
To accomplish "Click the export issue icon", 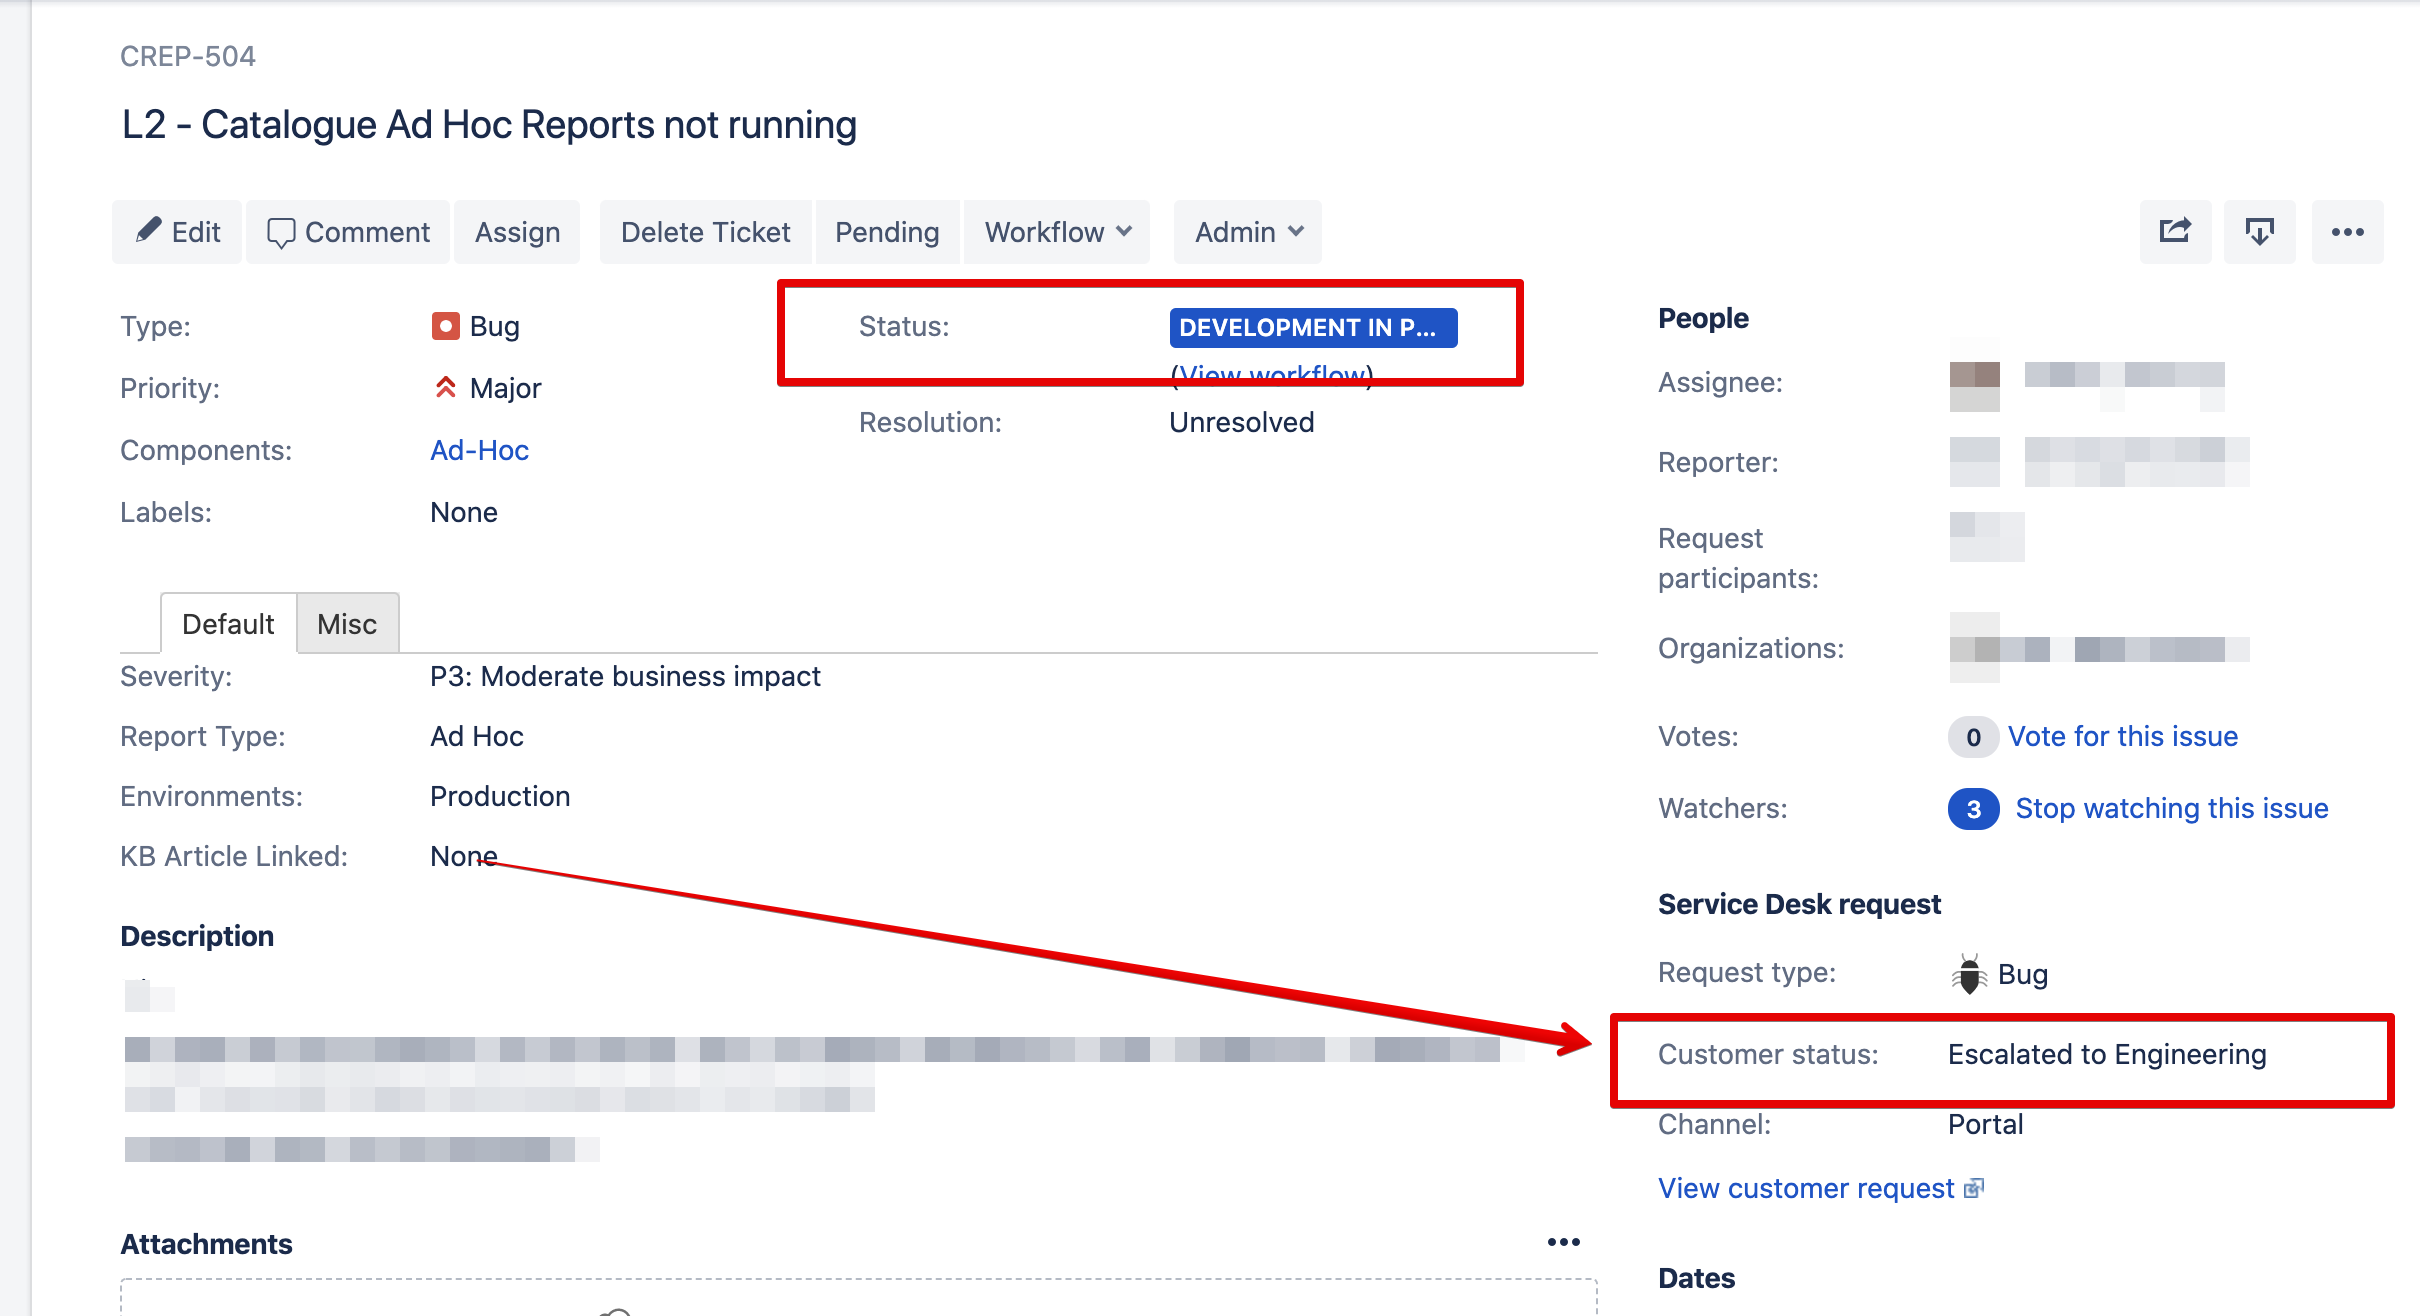I will tap(2259, 232).
